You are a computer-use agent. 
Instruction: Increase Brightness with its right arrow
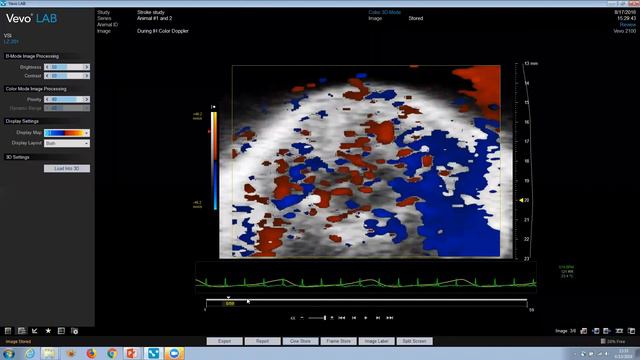click(x=87, y=67)
